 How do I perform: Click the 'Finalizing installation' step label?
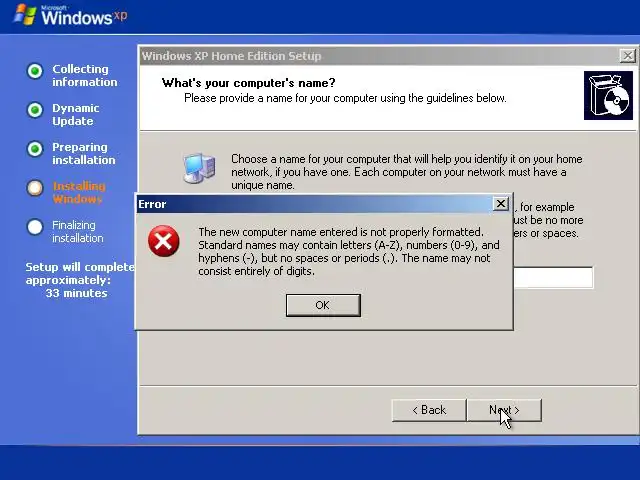(x=78, y=231)
